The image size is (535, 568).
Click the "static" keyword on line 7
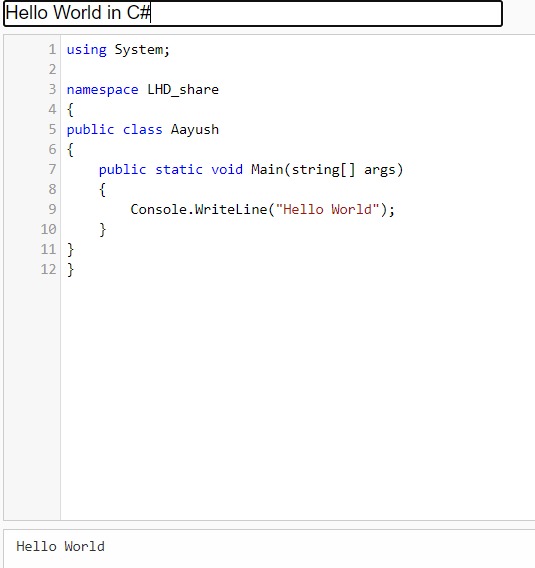179,170
